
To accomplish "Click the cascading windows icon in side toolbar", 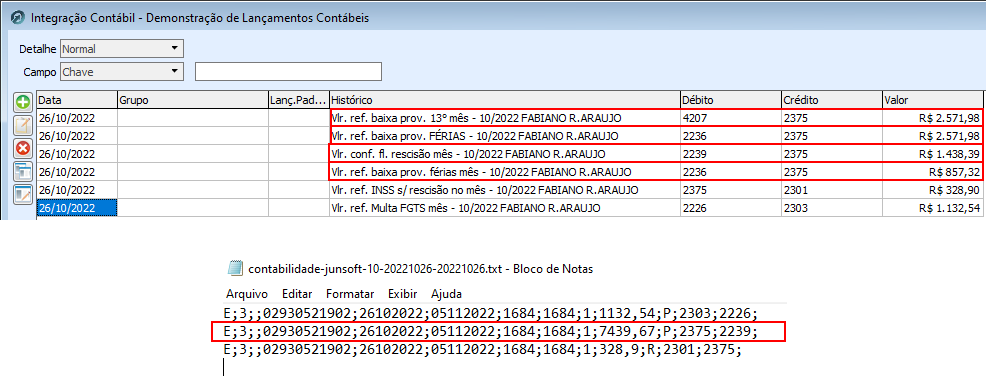I will pos(23,171).
